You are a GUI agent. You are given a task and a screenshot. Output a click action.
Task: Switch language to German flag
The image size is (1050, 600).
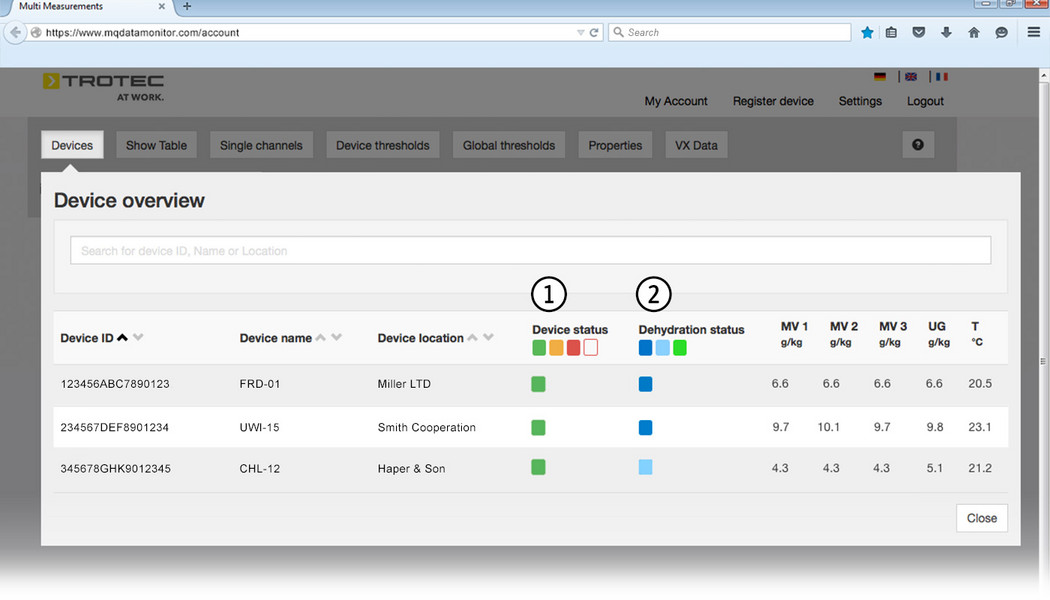click(880, 77)
